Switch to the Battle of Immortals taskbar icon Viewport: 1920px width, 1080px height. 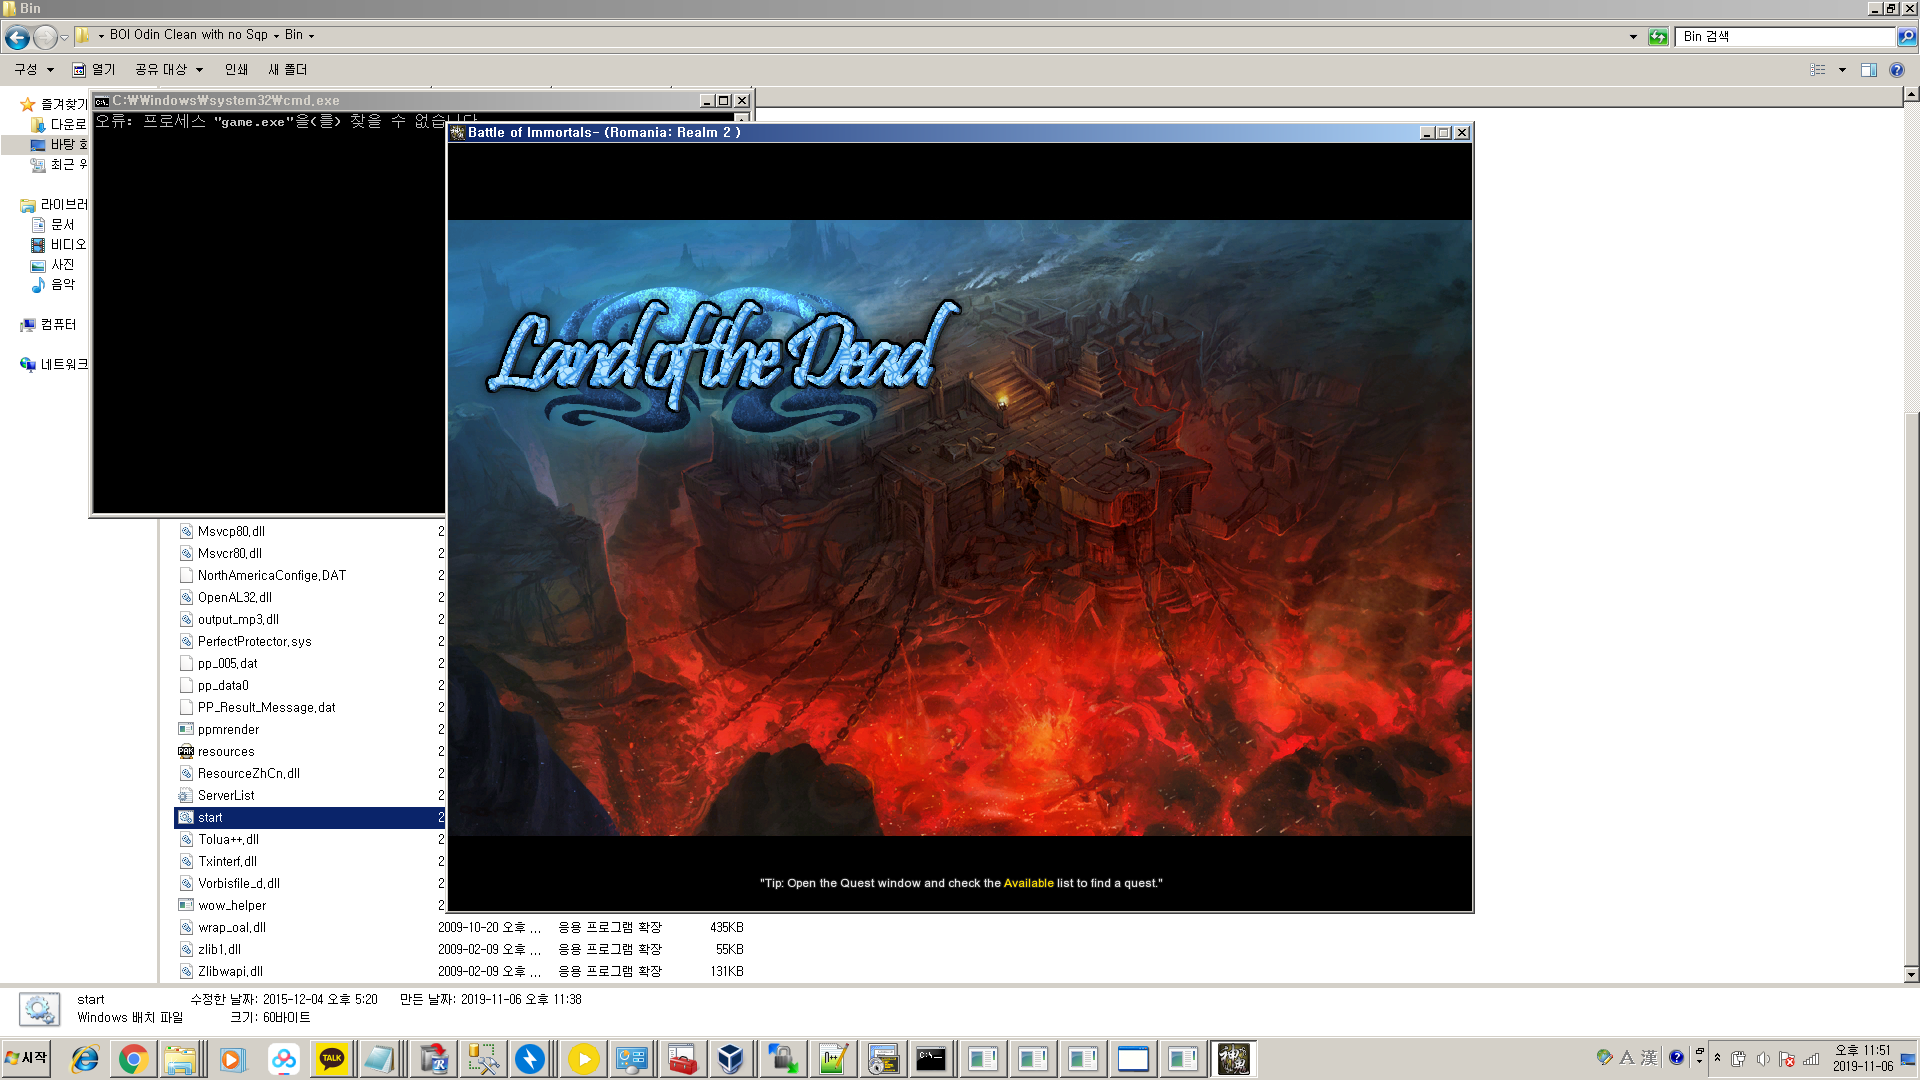(x=1233, y=1059)
